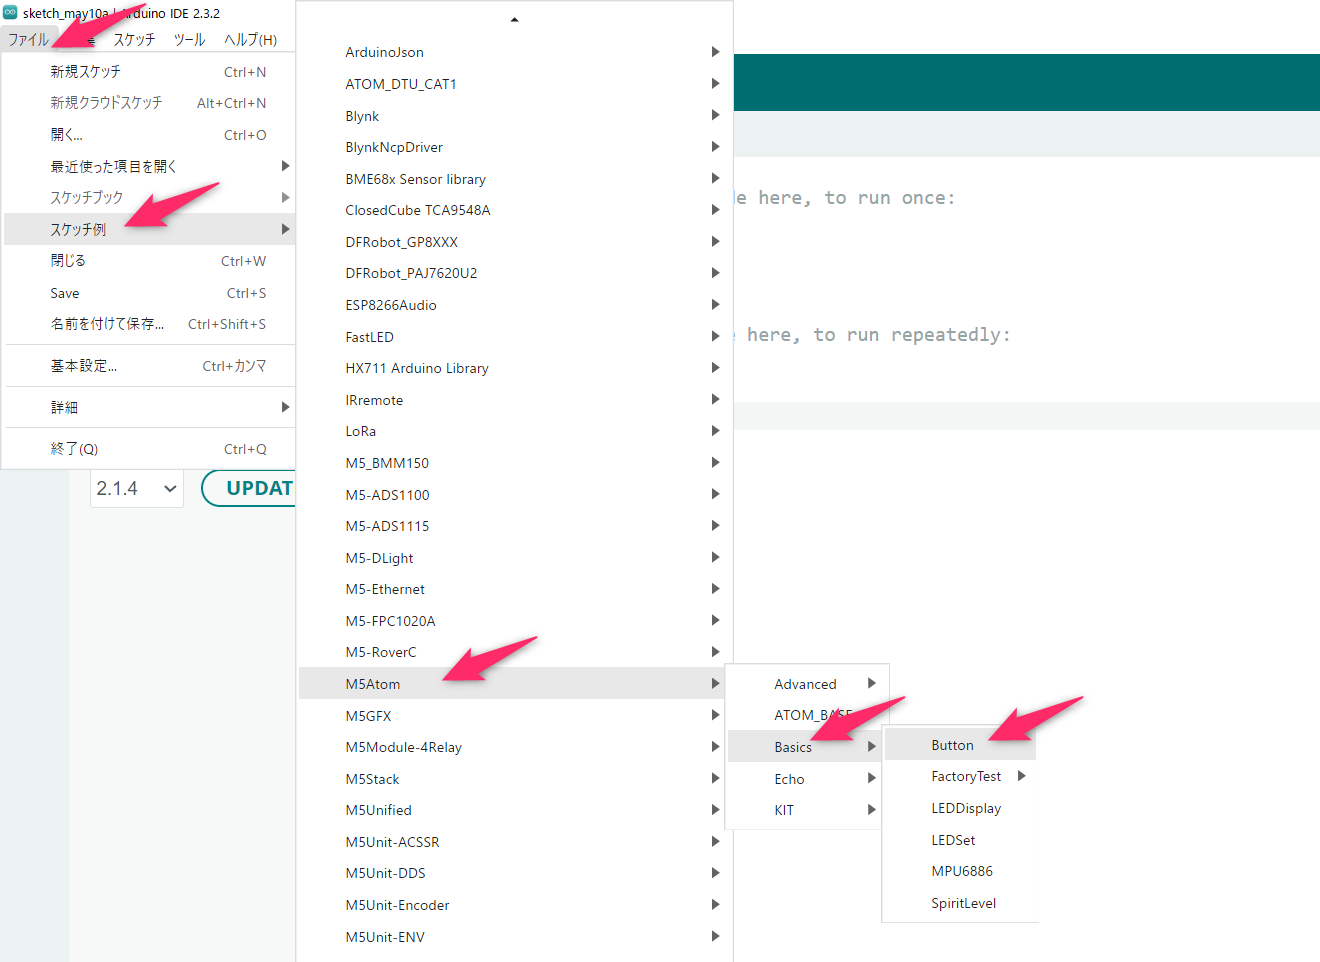The image size is (1320, 962).
Task: Open M5-FPC1020A examples submenu
Action: tap(514, 621)
